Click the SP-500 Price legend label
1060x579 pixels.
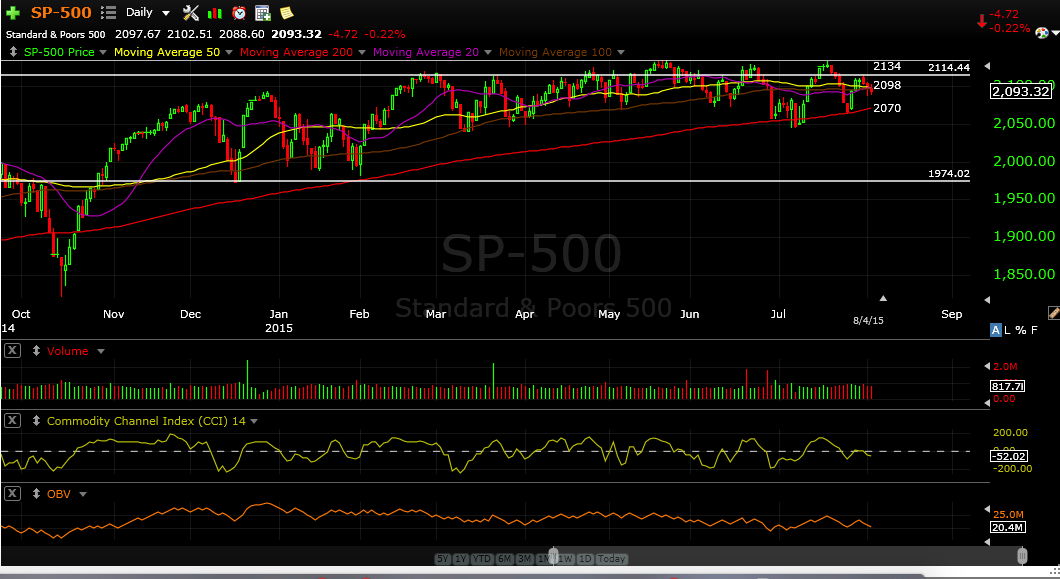tap(59, 52)
